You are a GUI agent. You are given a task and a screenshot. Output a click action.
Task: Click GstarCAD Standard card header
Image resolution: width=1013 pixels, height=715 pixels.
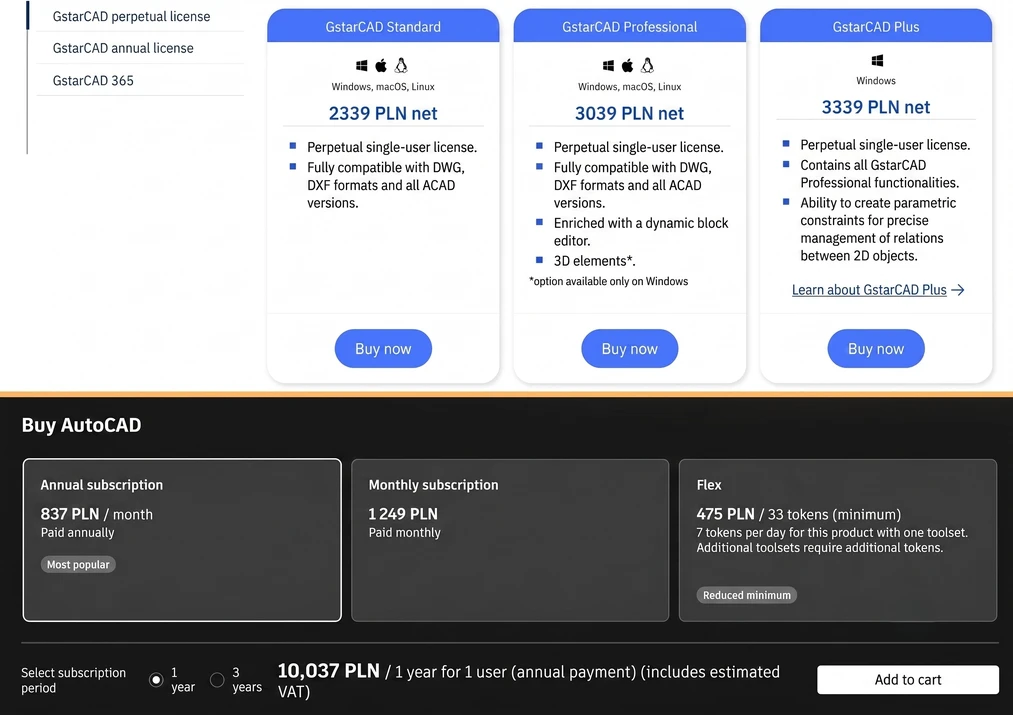(383, 26)
